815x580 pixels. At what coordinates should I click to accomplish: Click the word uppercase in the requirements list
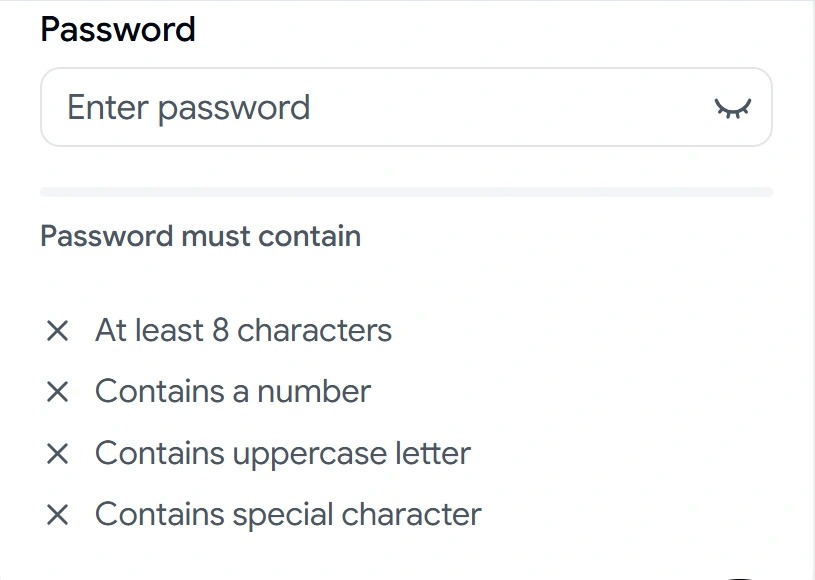(x=309, y=455)
